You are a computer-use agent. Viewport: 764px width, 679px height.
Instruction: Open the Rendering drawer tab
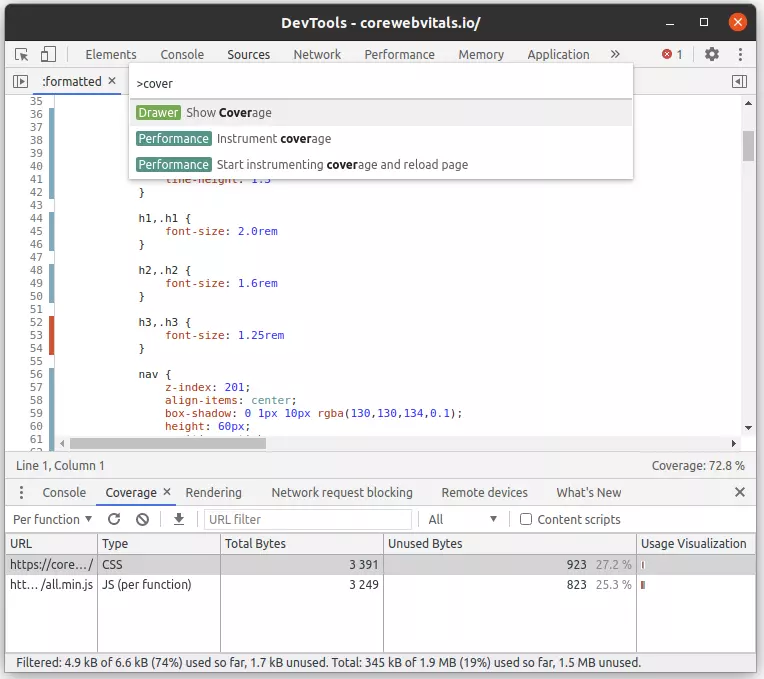point(213,492)
